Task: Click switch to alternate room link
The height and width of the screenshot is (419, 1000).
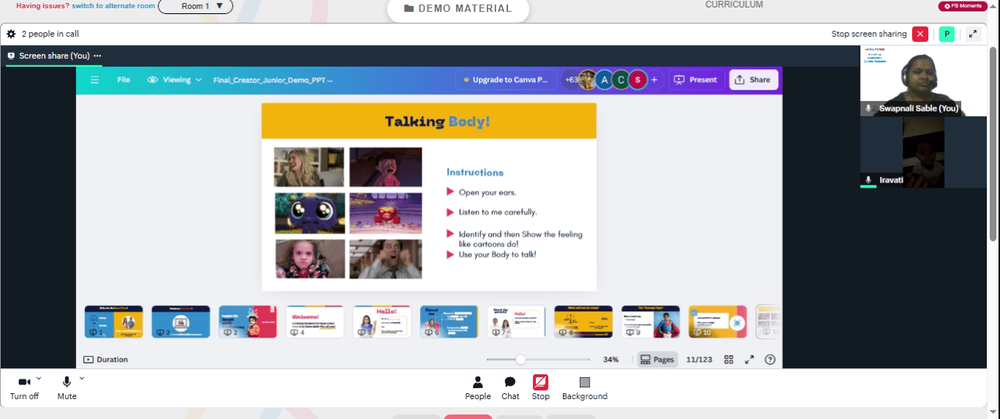Action: pyautogui.click(x=113, y=6)
